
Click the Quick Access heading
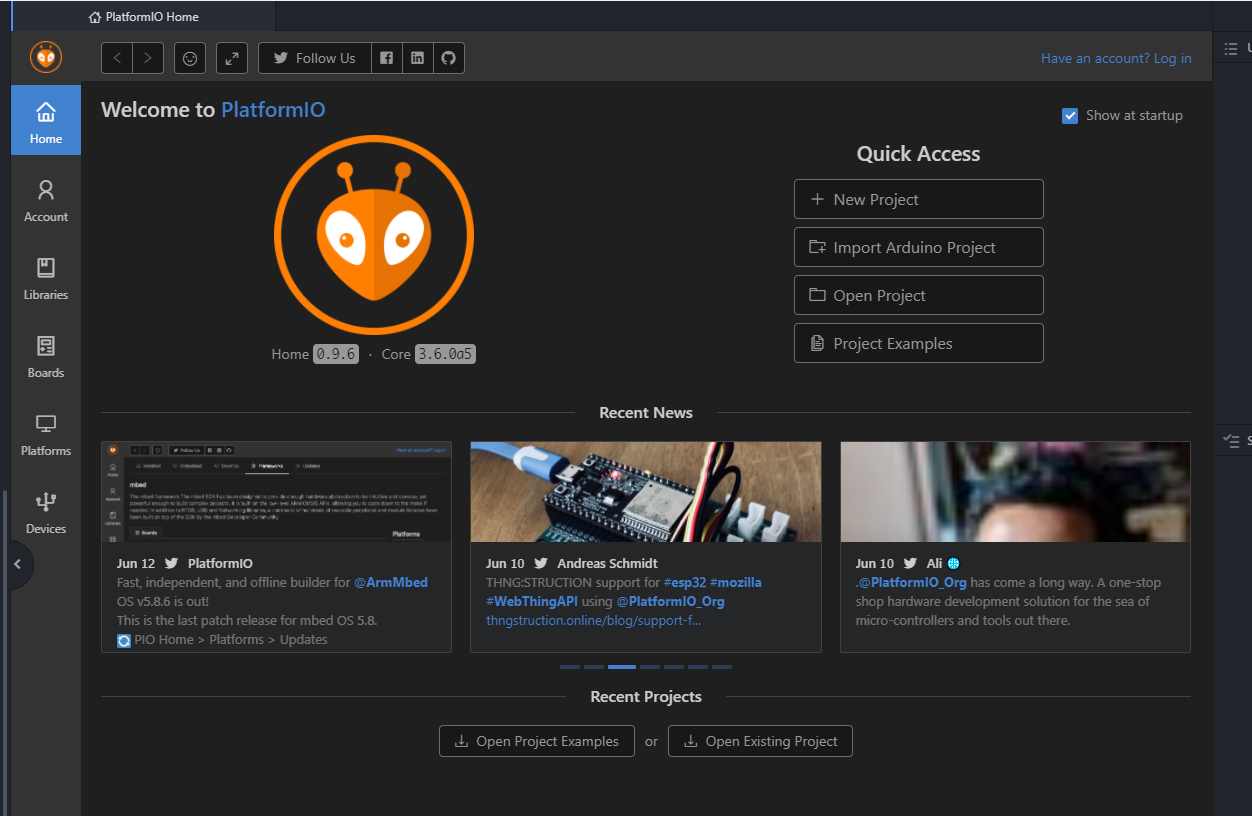(x=918, y=154)
